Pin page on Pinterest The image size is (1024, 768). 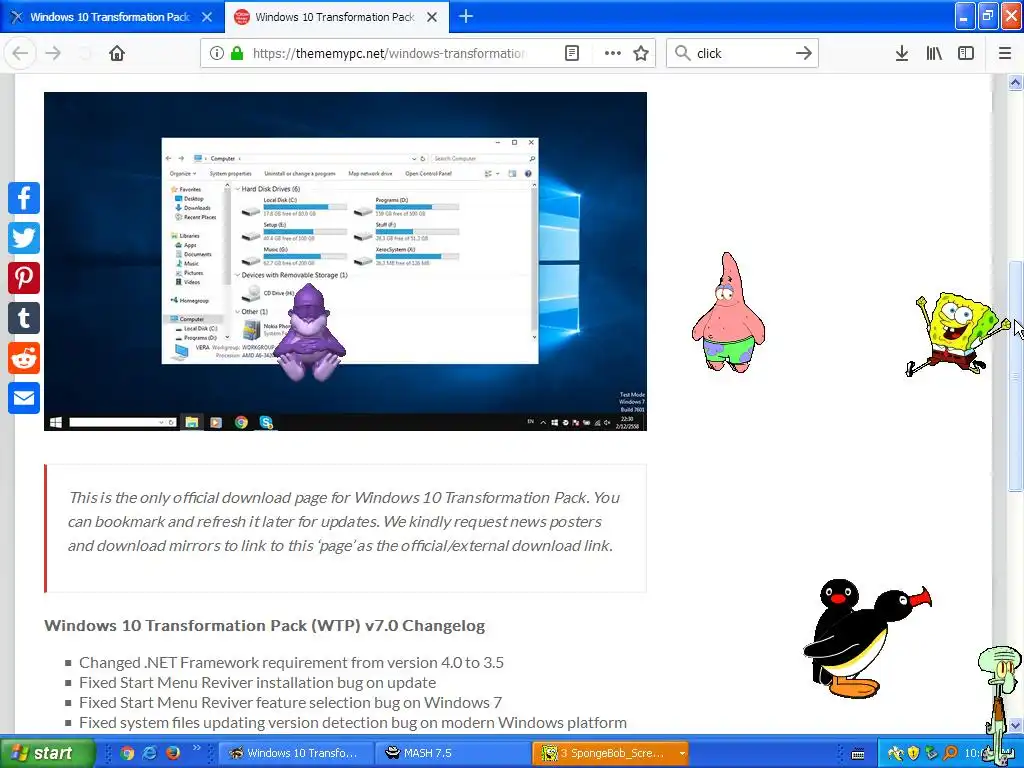point(24,278)
